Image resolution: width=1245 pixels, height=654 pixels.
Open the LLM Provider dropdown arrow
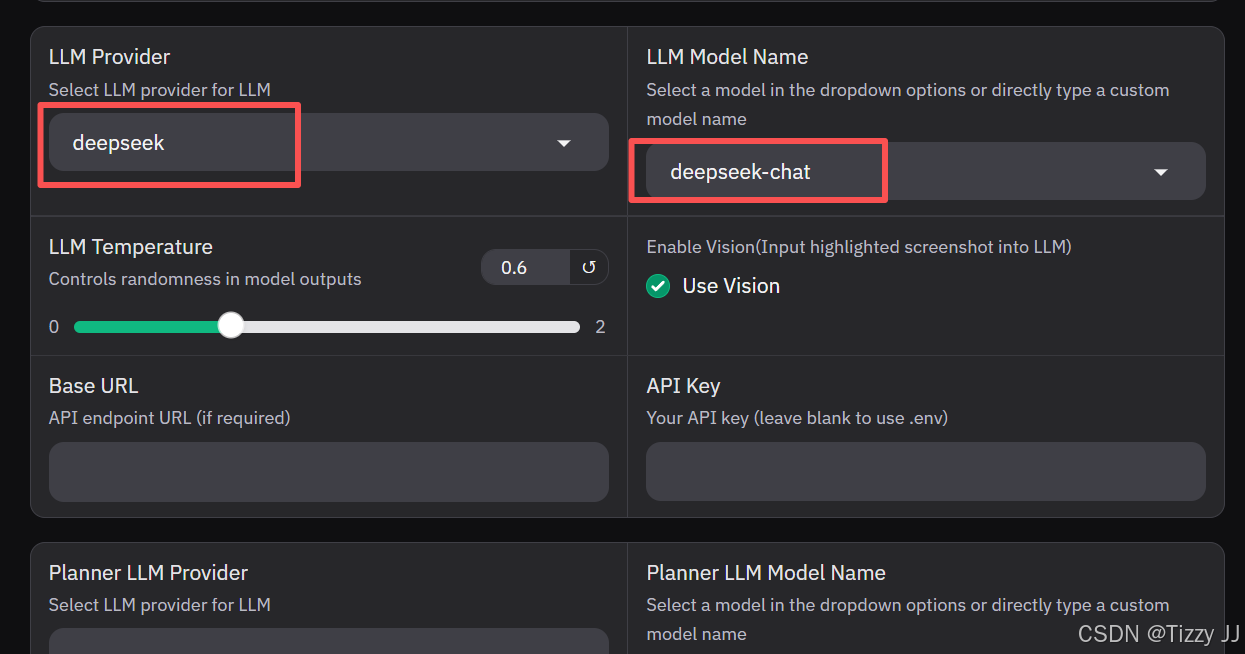(564, 143)
